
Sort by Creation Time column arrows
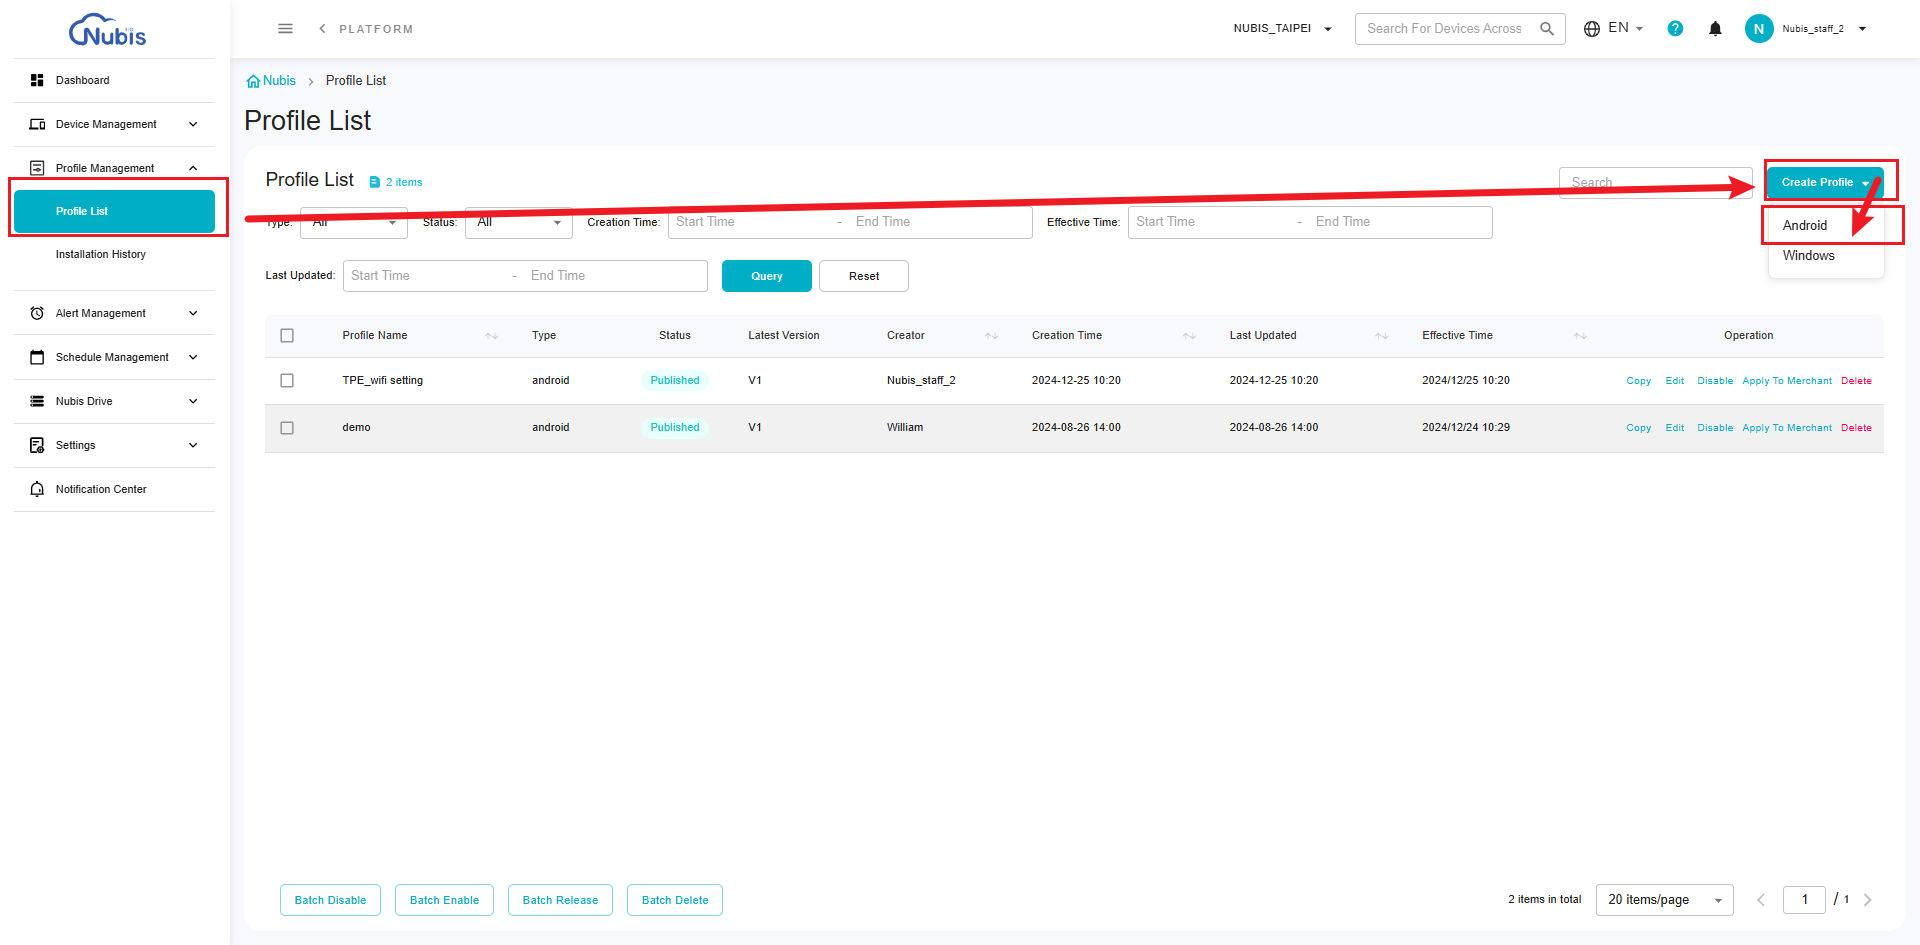click(x=1189, y=336)
